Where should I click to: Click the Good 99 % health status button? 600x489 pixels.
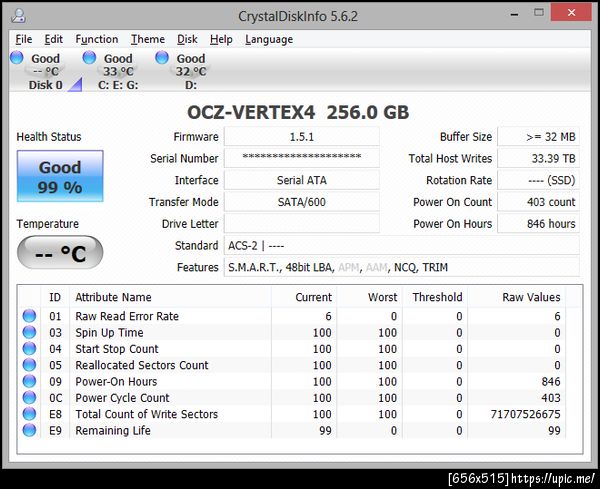pyautogui.click(x=60, y=176)
